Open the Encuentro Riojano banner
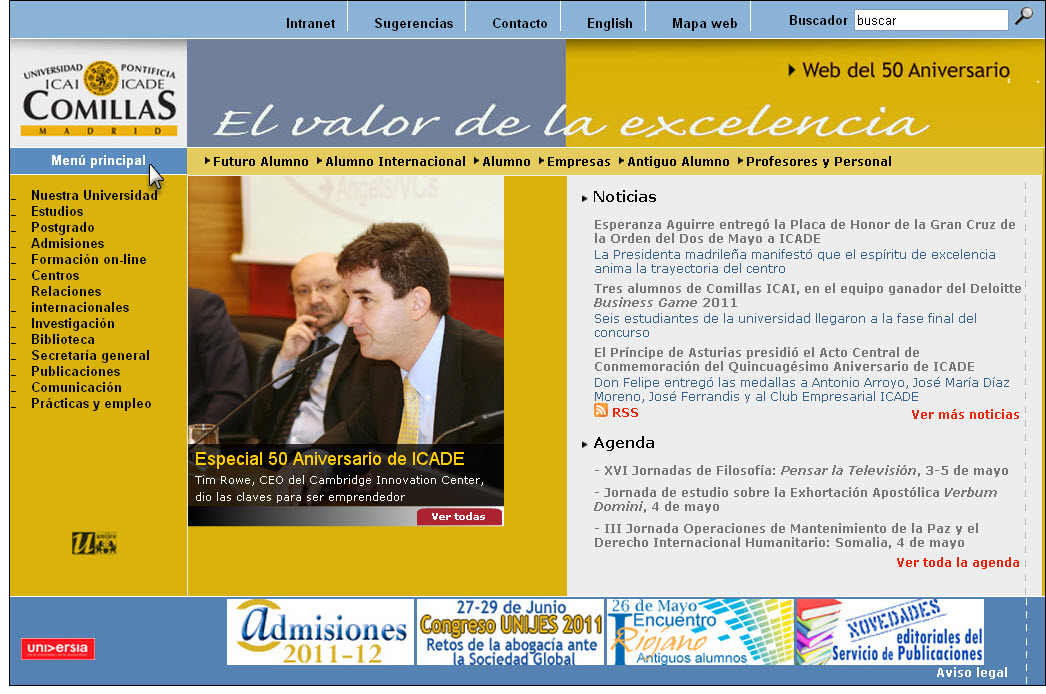This screenshot has height=694, width=1046. (700, 632)
